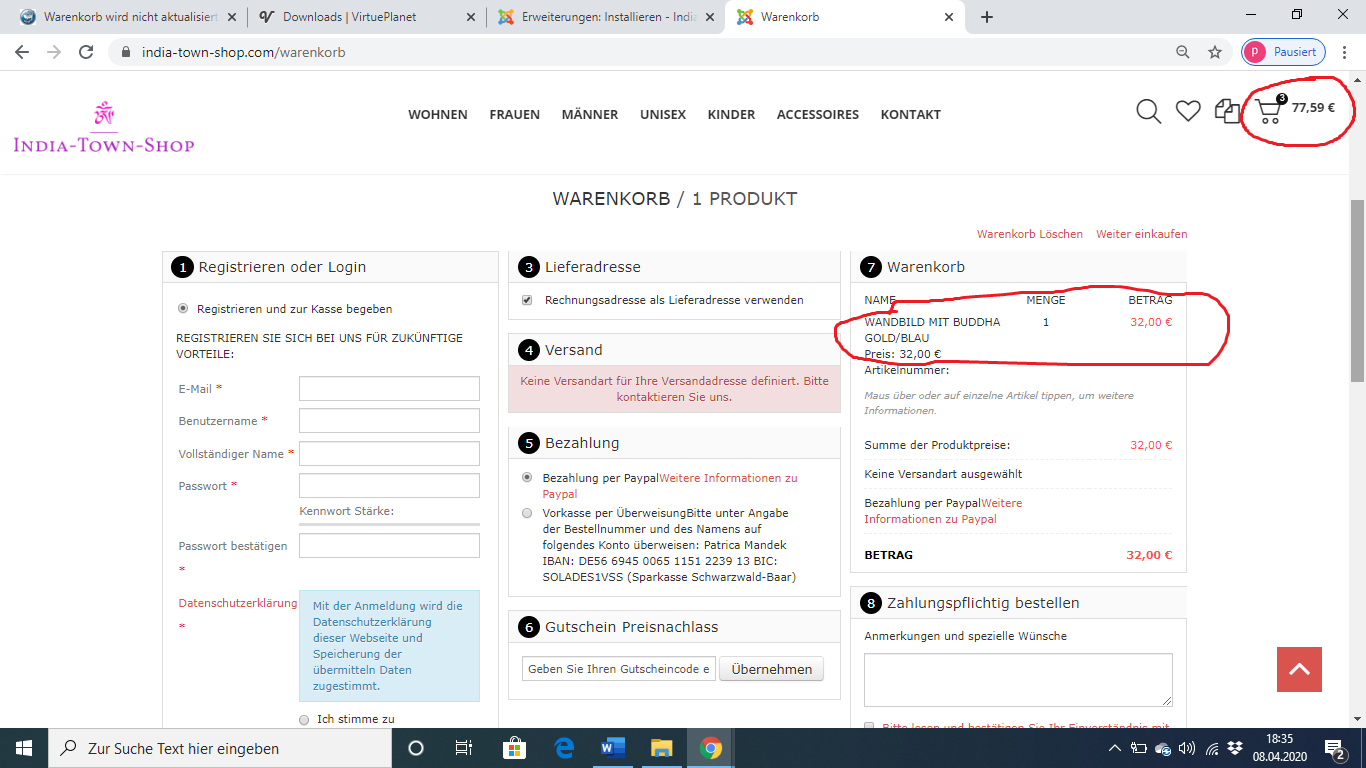The height and width of the screenshot is (768, 1366).
Task: Click the Warenkorb Löschen link
Action: point(1029,234)
